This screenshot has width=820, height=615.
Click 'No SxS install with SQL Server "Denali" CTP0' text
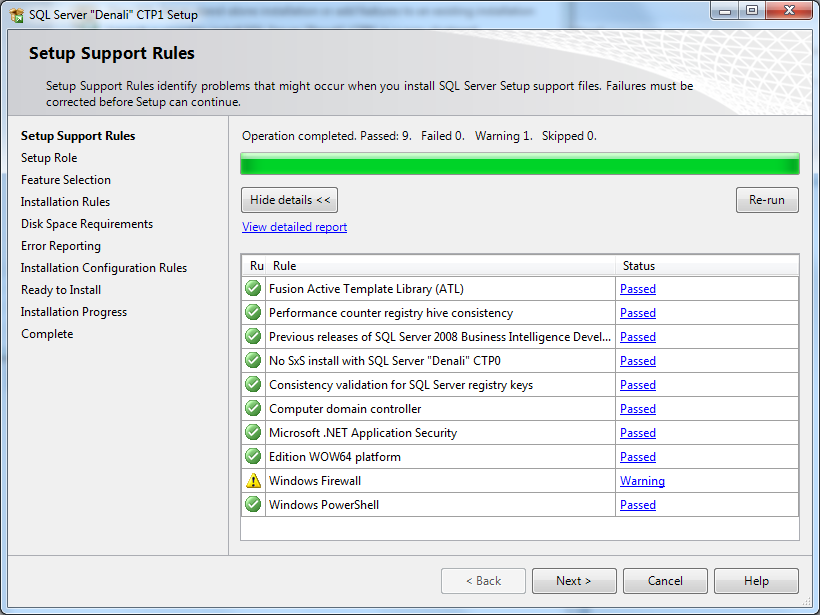coord(384,361)
